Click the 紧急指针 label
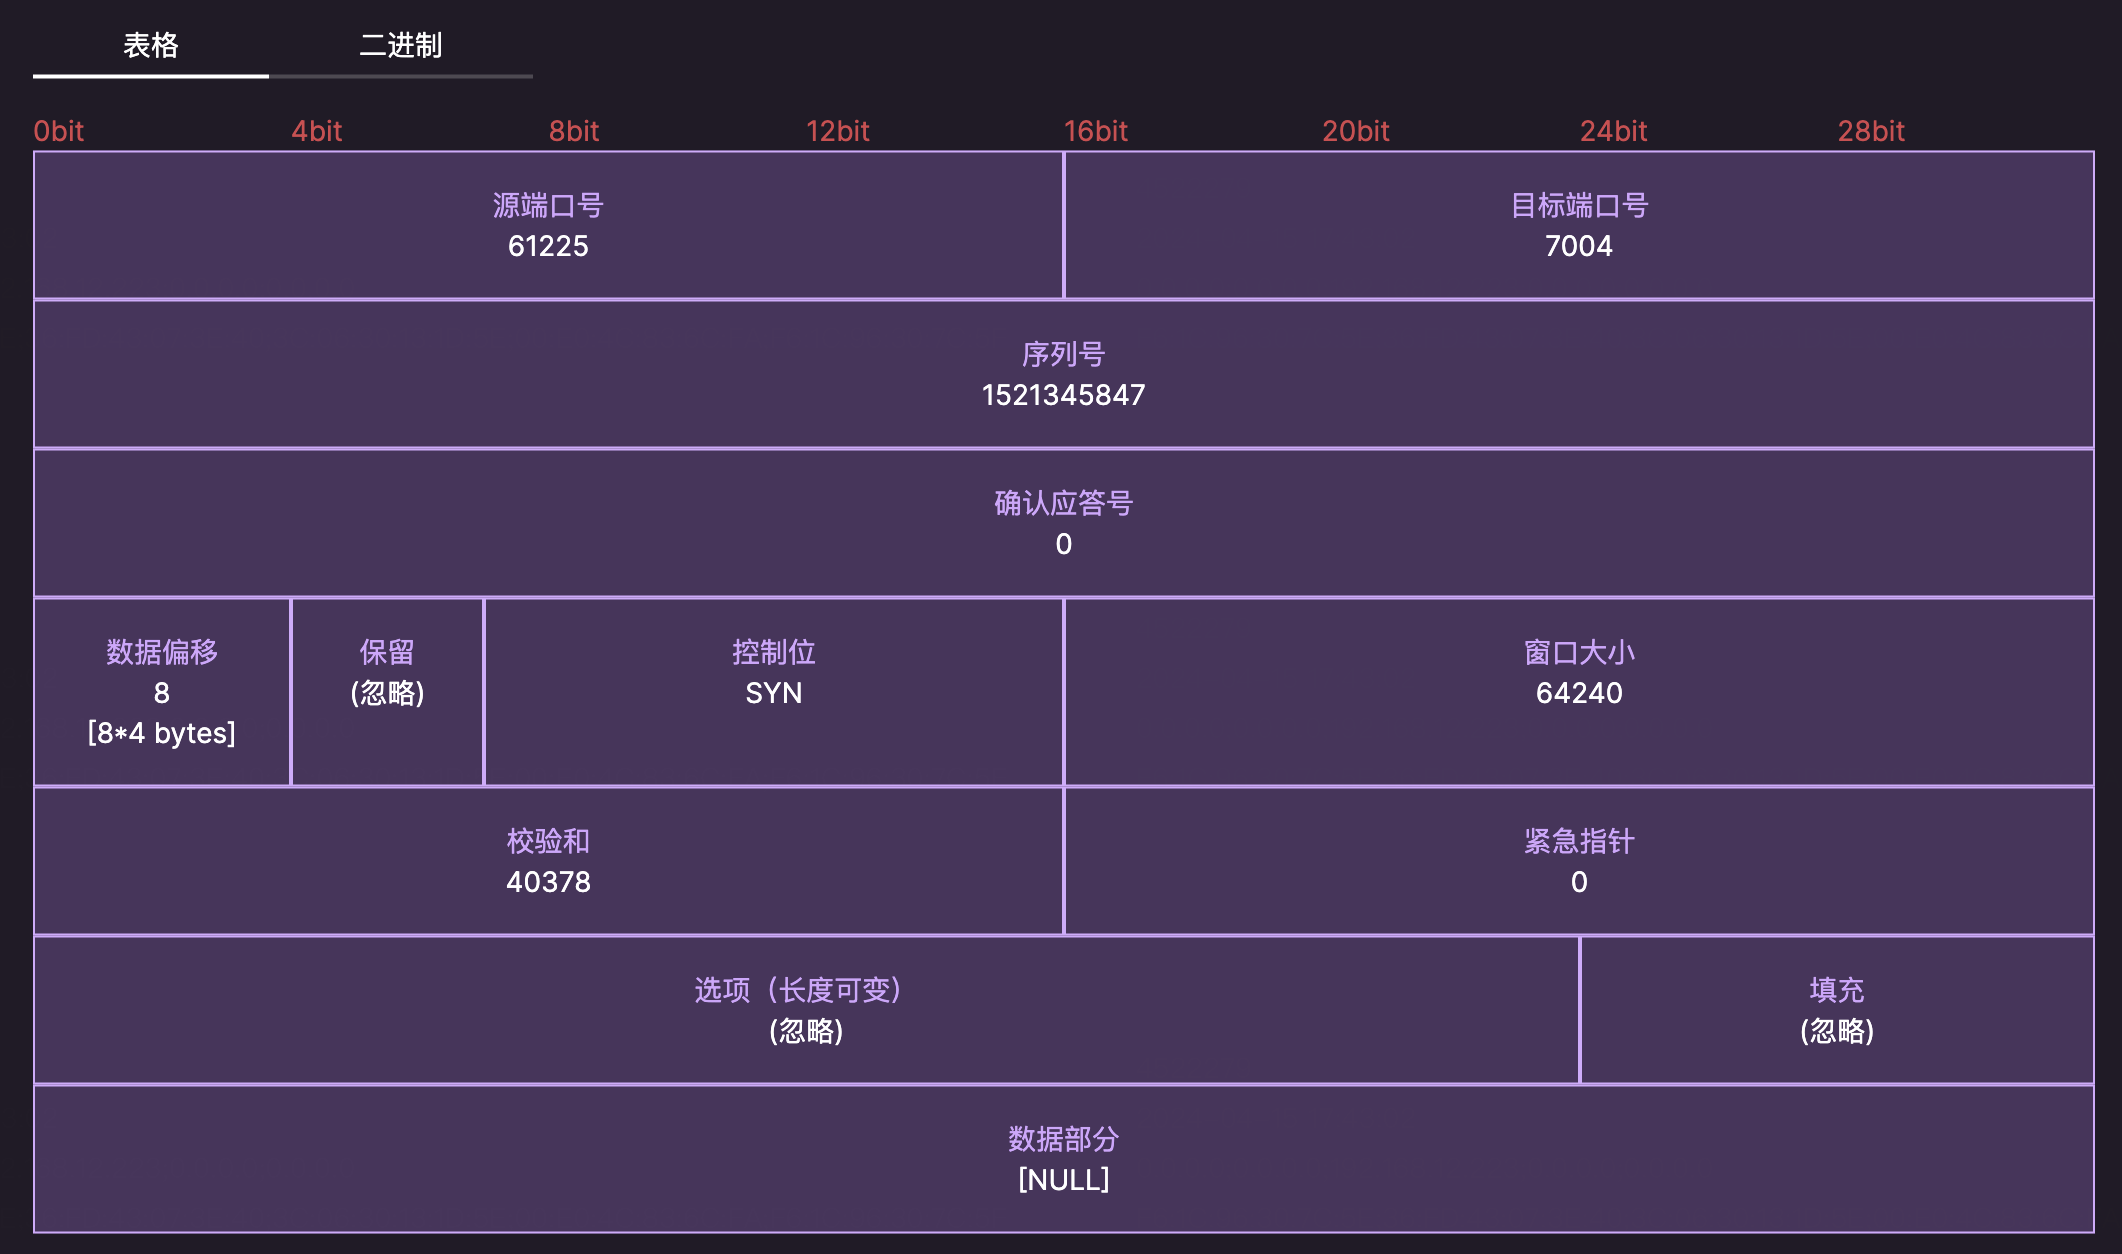2122x1254 pixels. point(1579,841)
